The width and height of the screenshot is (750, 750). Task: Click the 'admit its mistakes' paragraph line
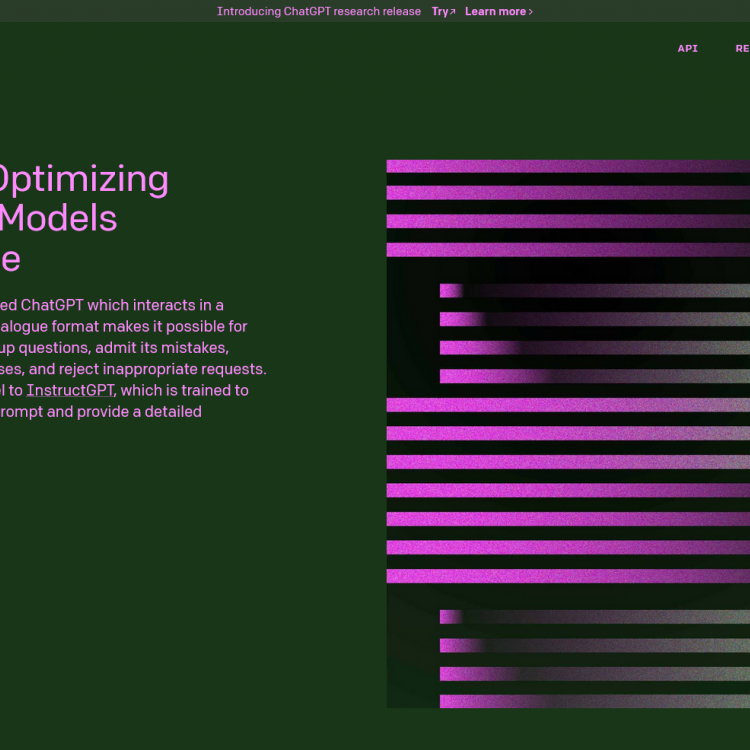coord(114,348)
